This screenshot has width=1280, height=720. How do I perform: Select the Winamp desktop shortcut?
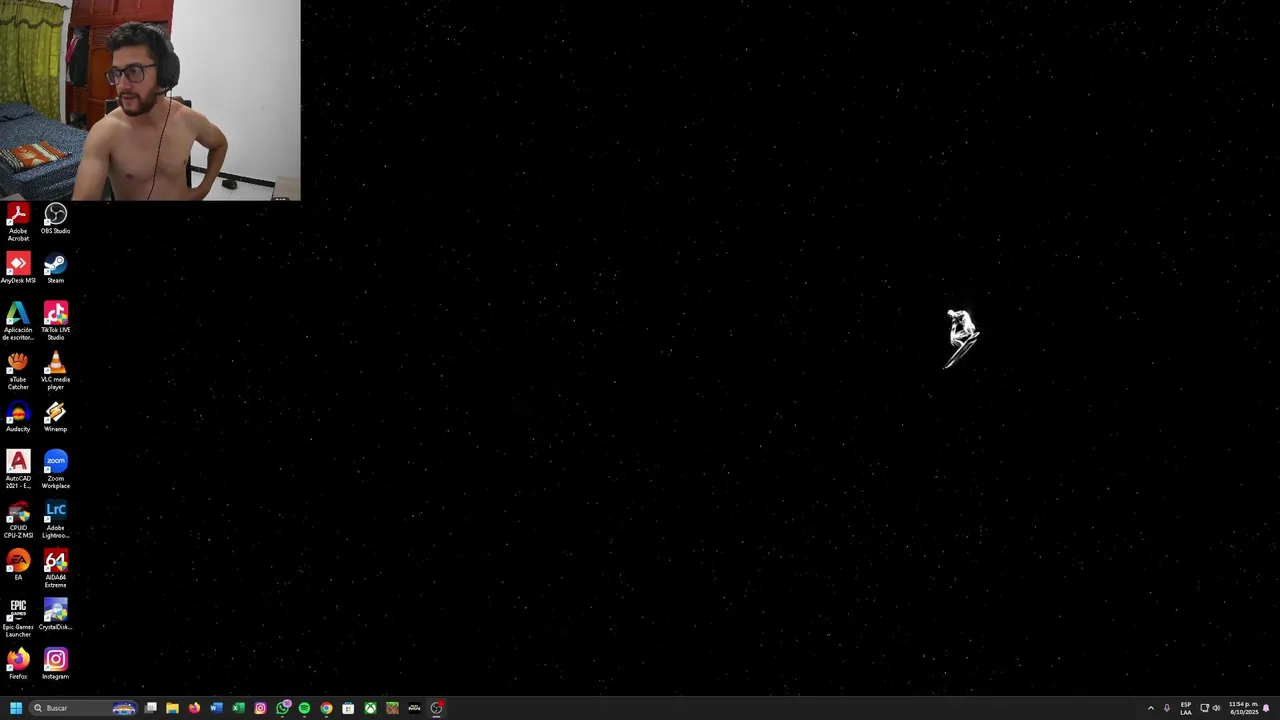click(x=55, y=417)
